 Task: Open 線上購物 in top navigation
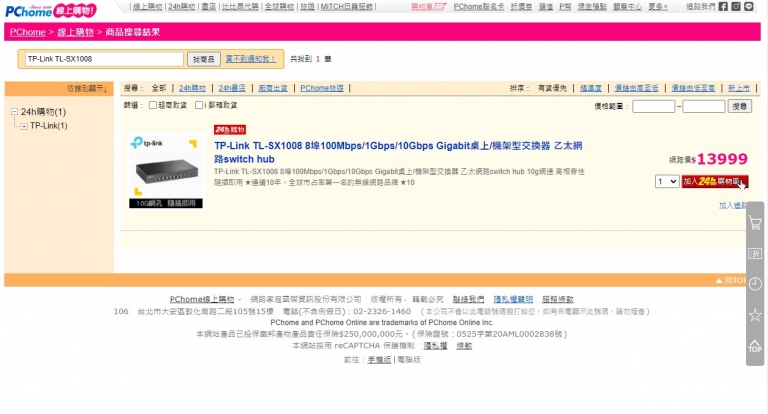(x=147, y=6)
